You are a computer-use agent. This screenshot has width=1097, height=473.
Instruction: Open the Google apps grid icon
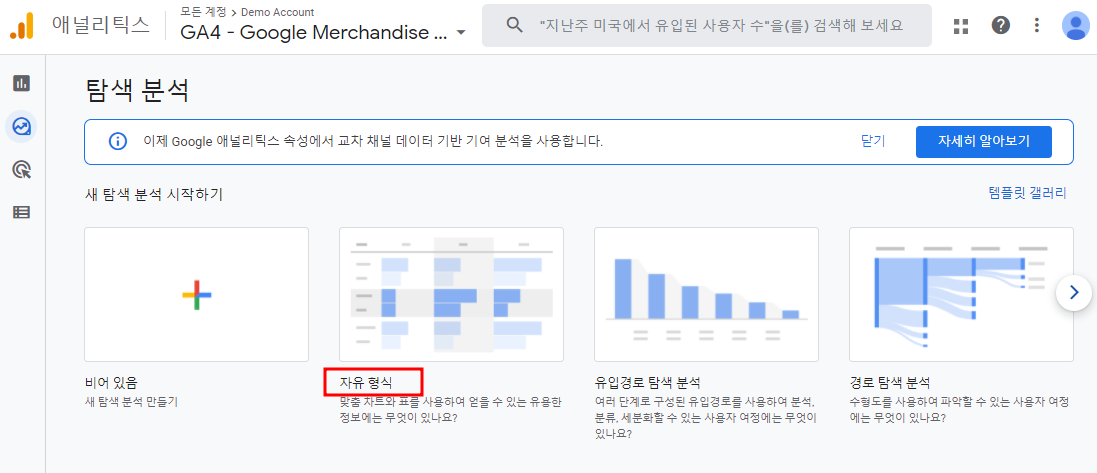961,26
